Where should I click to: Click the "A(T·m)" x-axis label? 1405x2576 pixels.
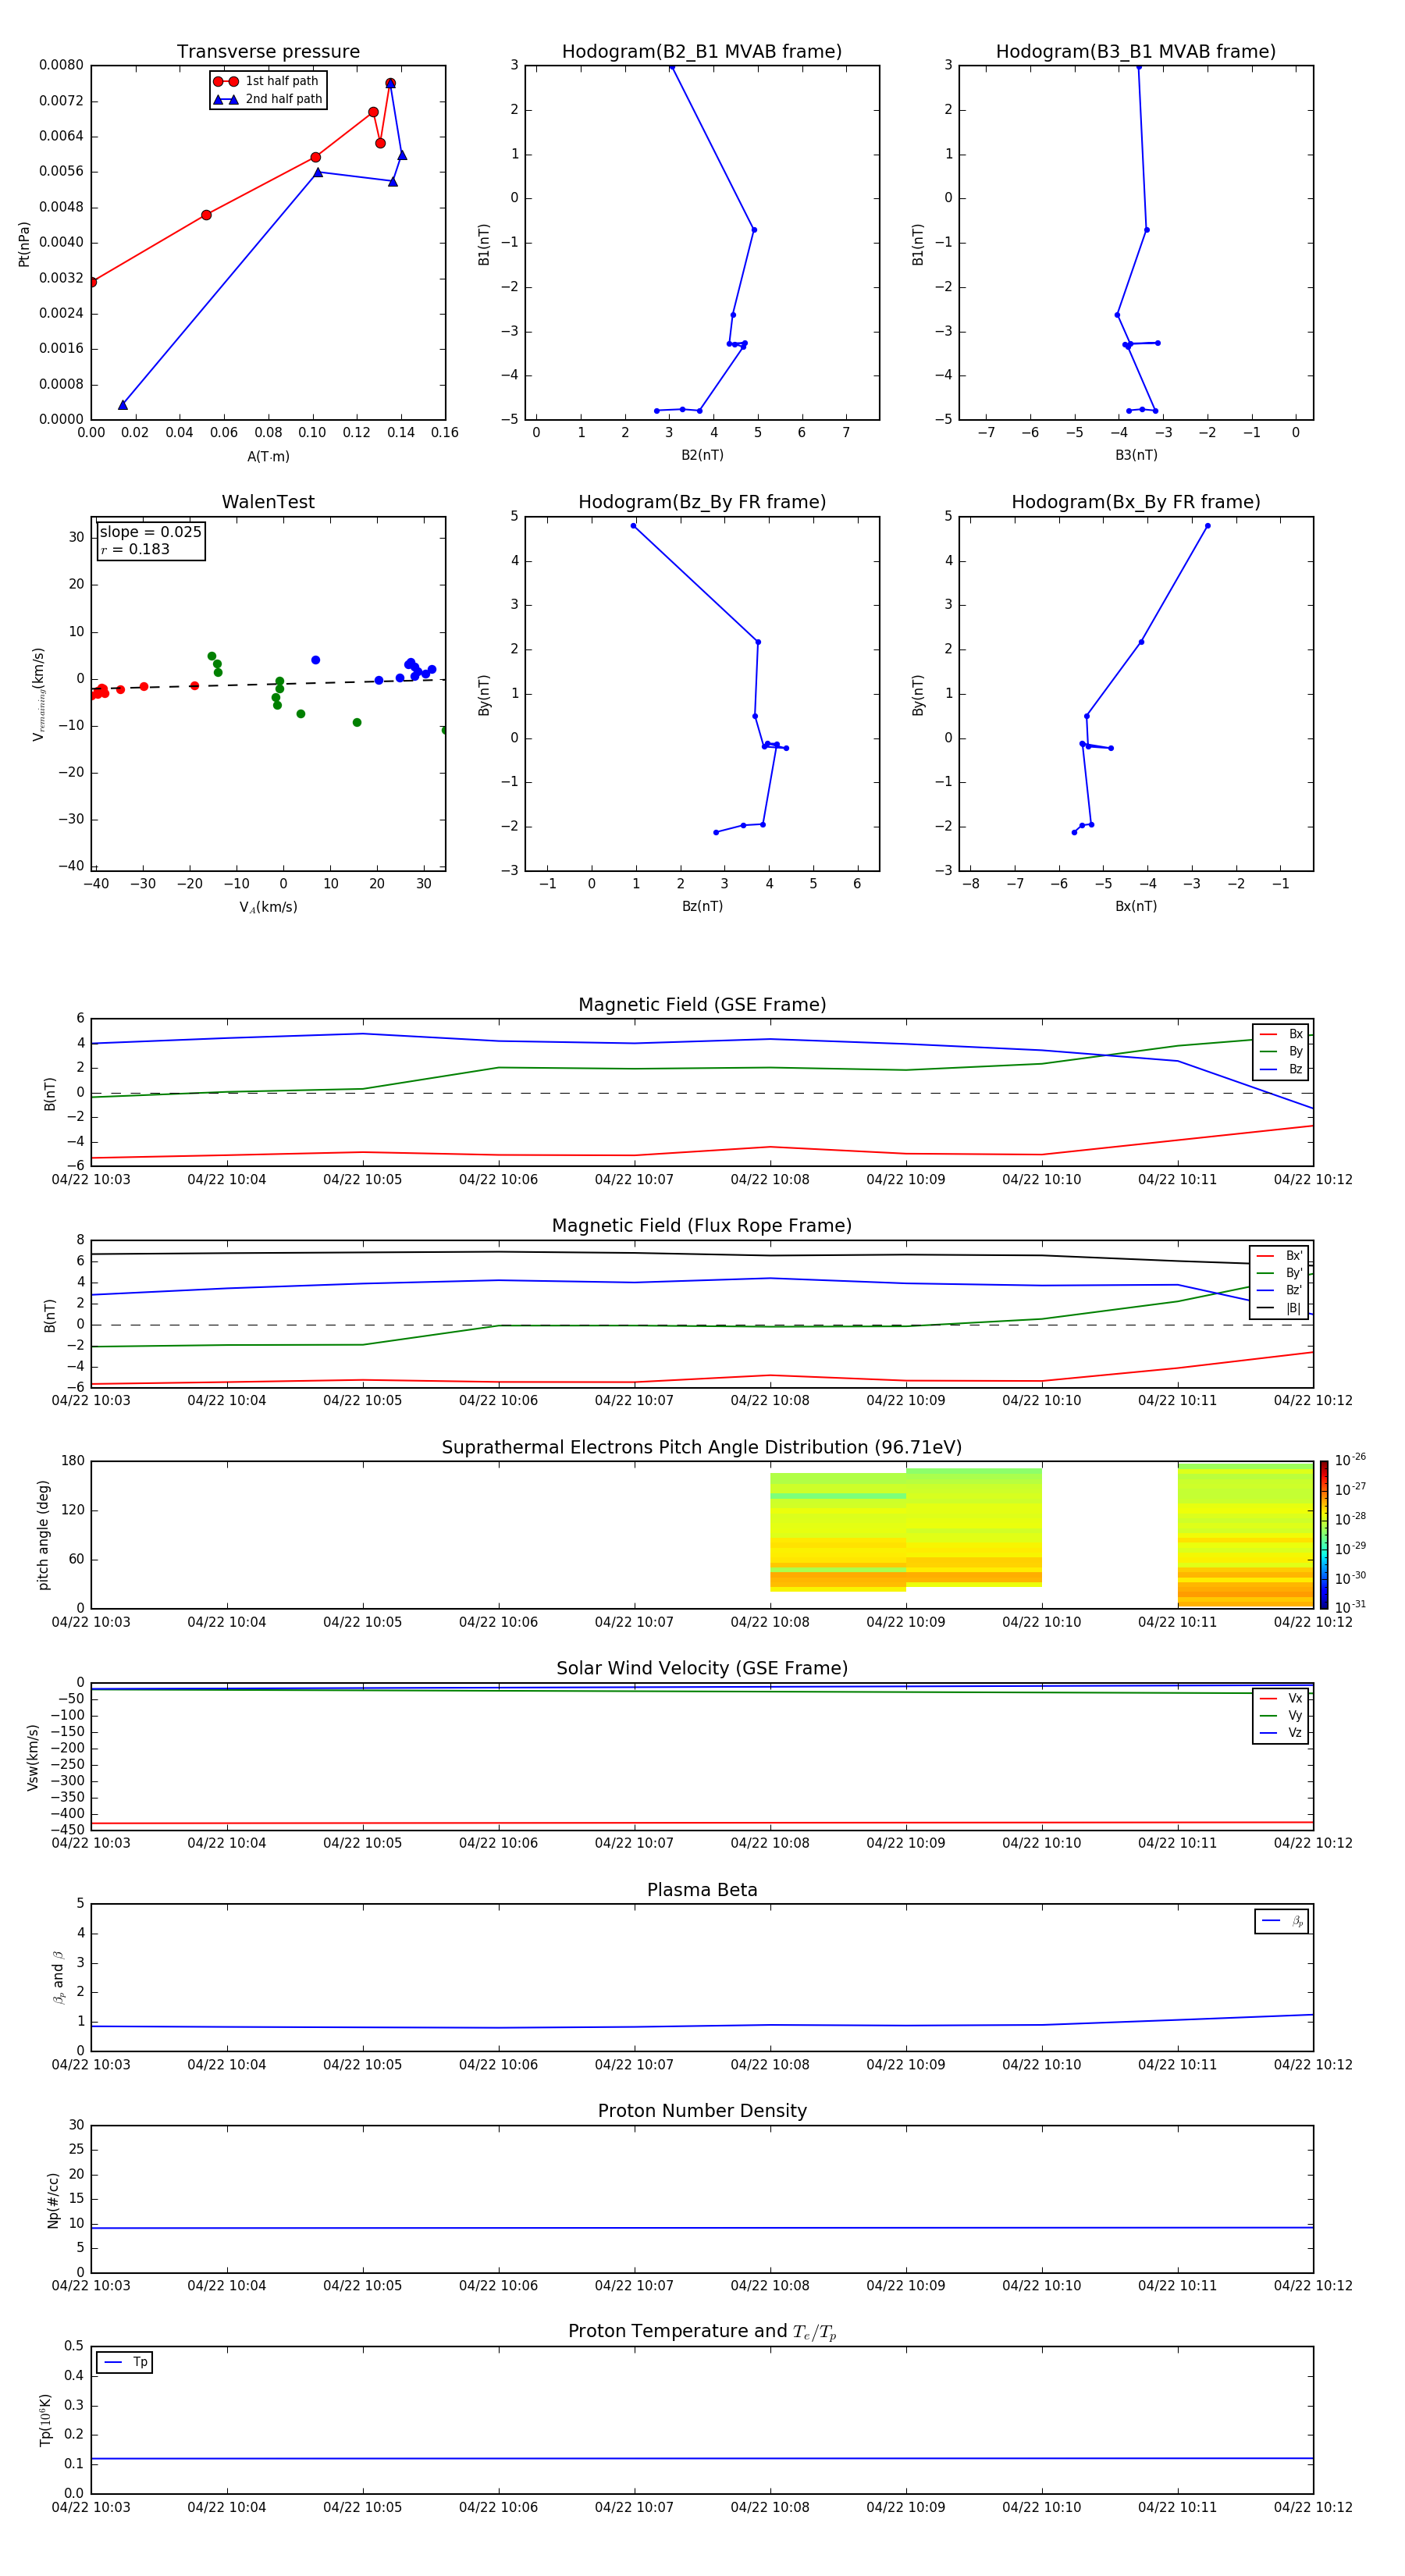268,457
